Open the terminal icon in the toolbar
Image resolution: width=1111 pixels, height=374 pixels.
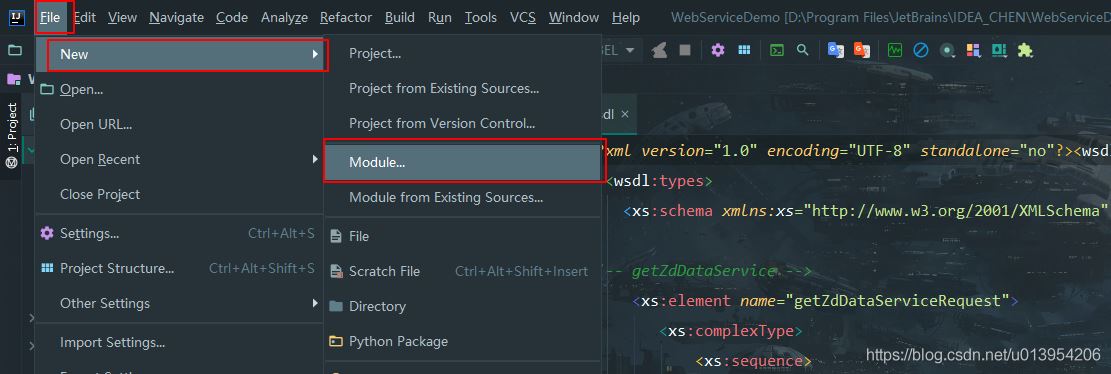777,50
